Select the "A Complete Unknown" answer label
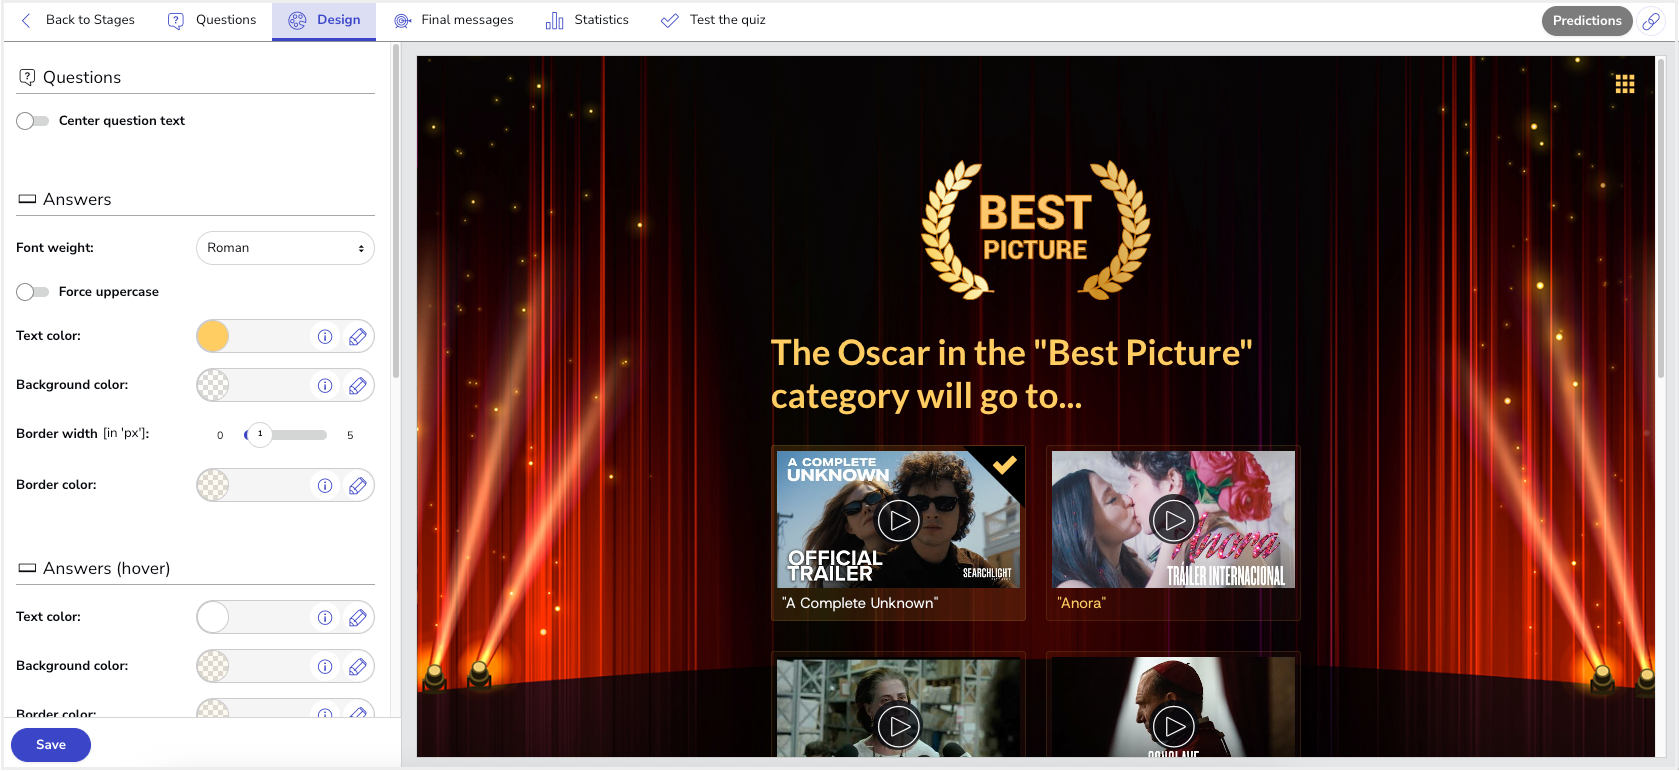This screenshot has height=771, width=1679. 860,603
